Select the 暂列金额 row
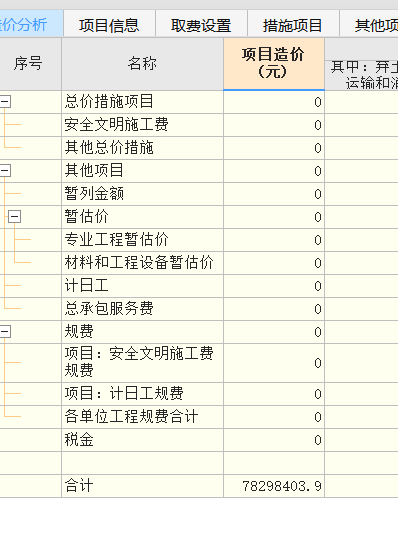This screenshot has width=398, height=552. pos(143,194)
